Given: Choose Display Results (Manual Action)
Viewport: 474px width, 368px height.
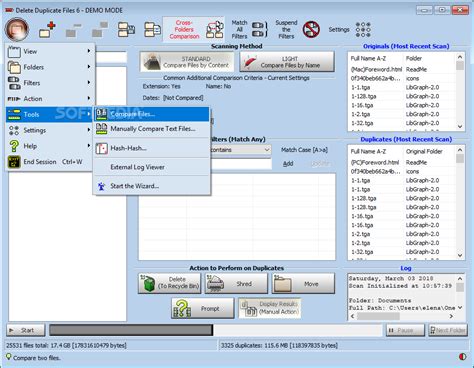Looking at the screenshot, I should [x=270, y=308].
